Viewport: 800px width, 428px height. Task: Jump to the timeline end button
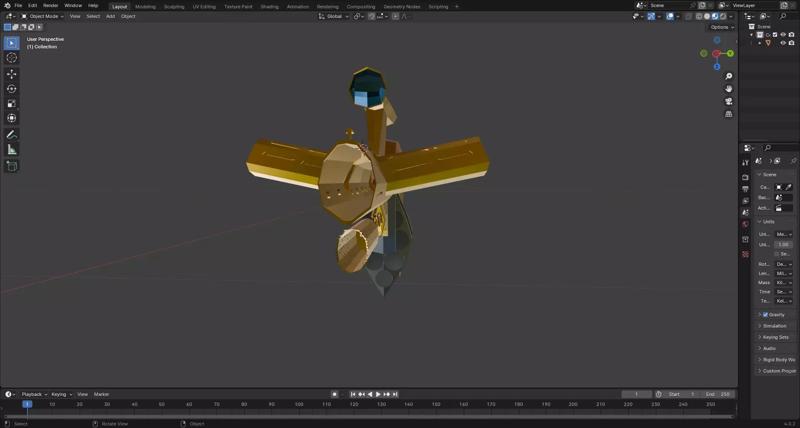tap(395, 394)
